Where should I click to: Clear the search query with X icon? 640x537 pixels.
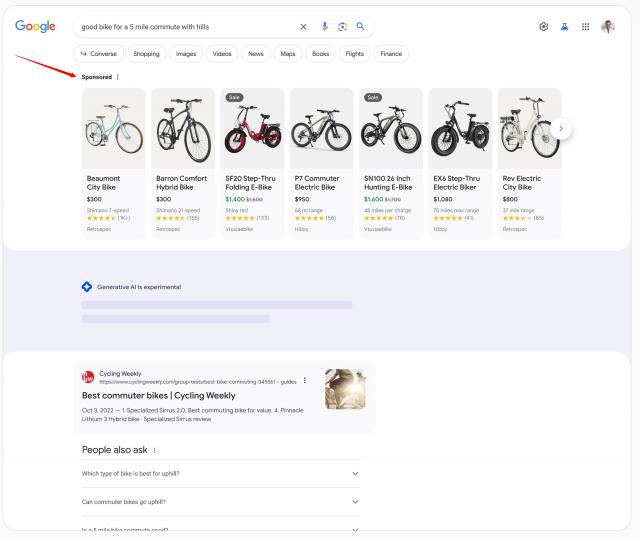click(303, 27)
